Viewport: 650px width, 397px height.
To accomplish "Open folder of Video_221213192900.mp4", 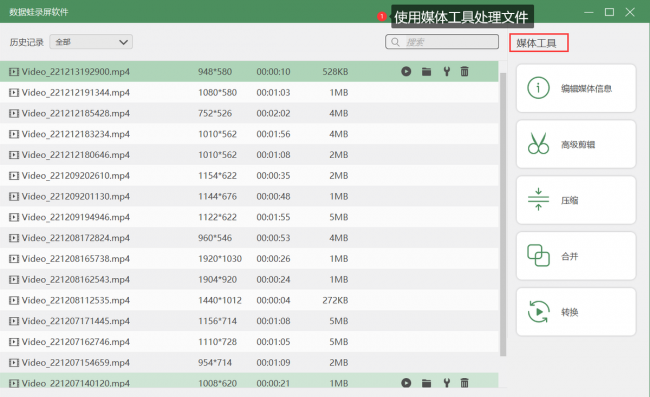I will 426,72.
